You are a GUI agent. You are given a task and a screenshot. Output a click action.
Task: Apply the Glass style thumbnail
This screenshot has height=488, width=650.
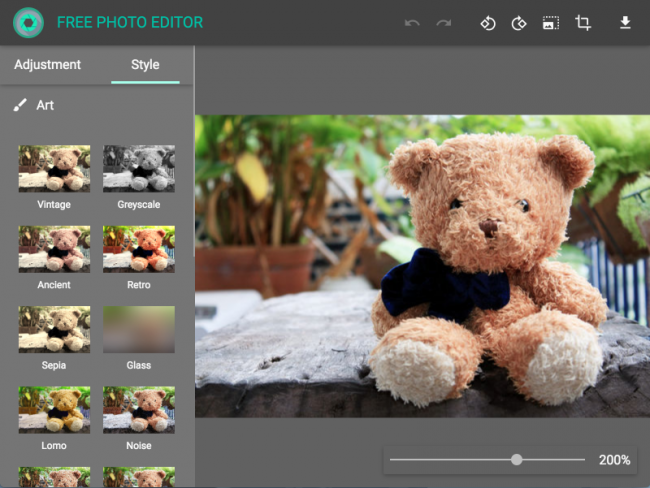(139, 329)
